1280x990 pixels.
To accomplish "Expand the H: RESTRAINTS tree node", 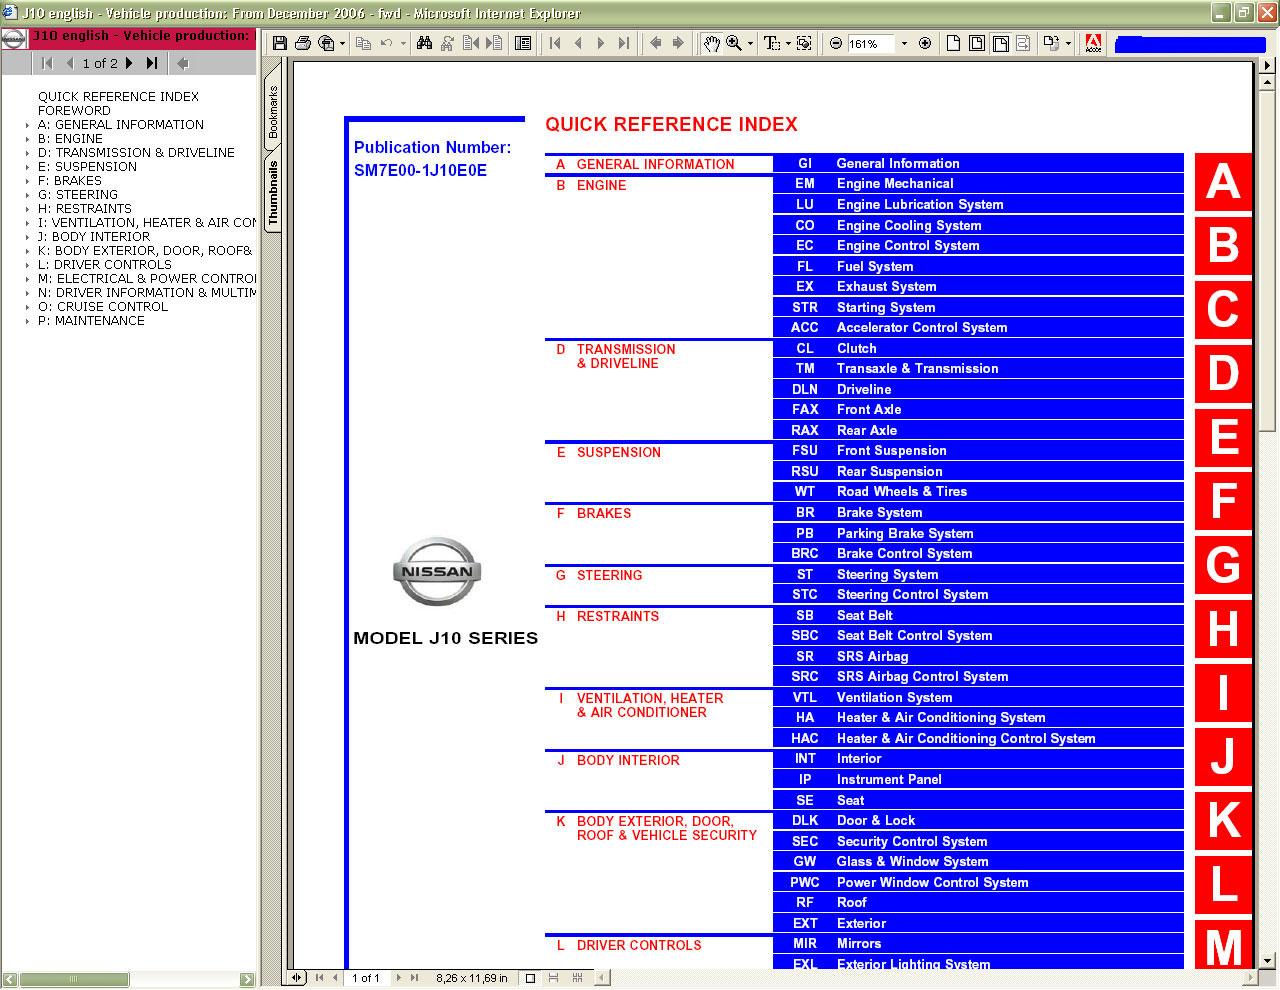I will point(27,209).
